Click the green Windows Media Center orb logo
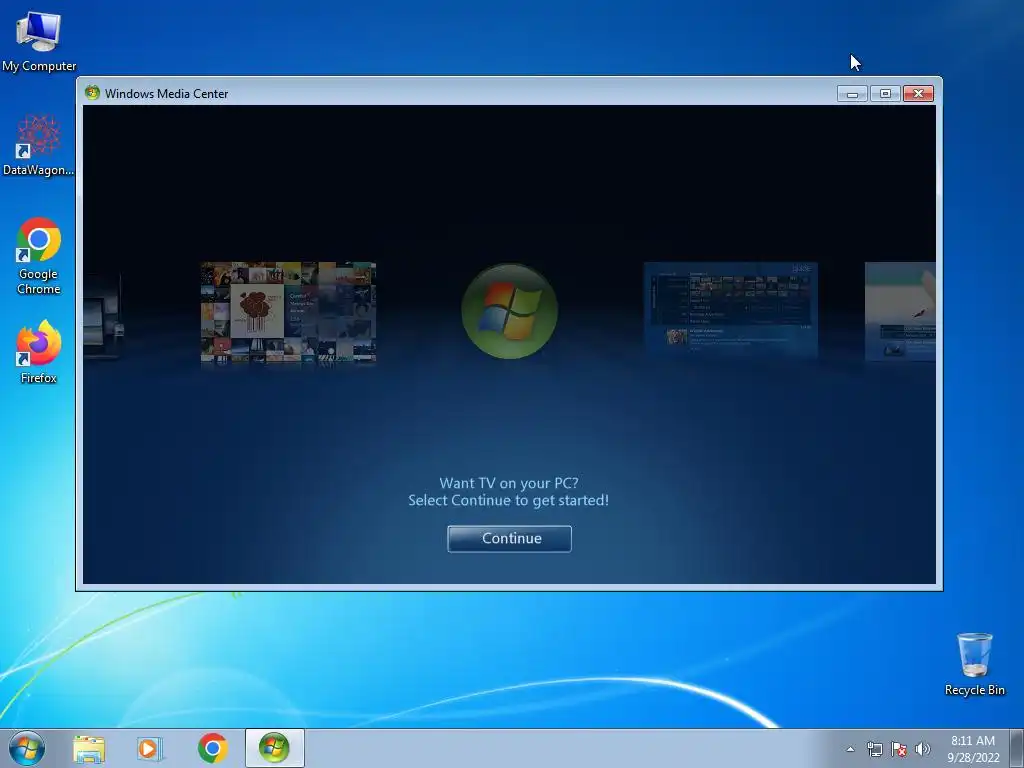Screen dimensions: 1024x768 509,311
